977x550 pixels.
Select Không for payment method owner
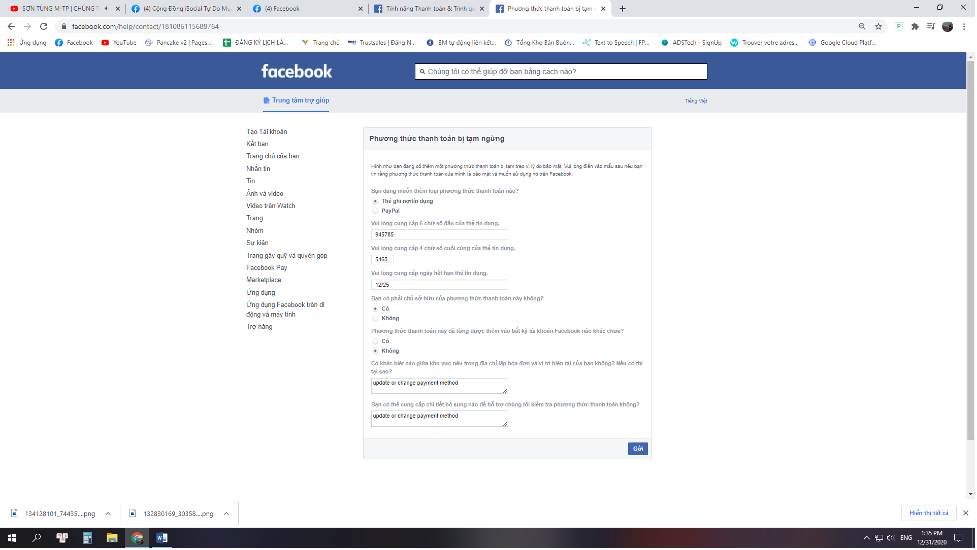tap(375, 318)
